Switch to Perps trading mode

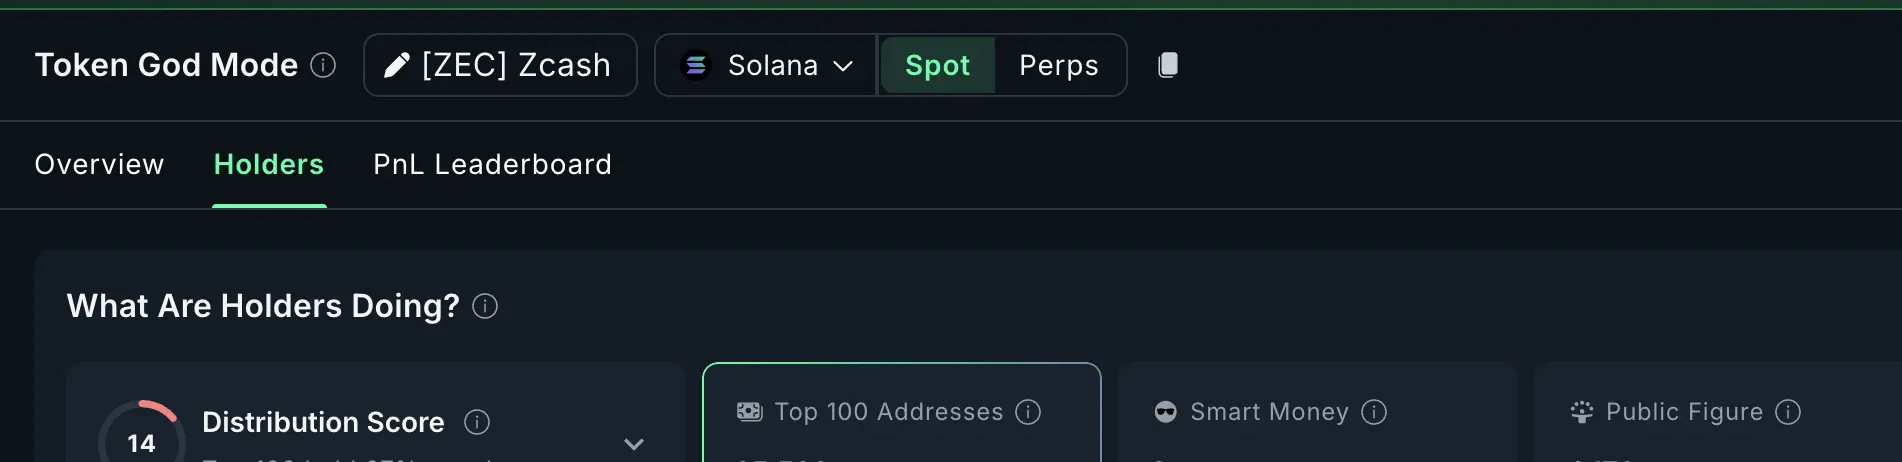[1058, 65]
